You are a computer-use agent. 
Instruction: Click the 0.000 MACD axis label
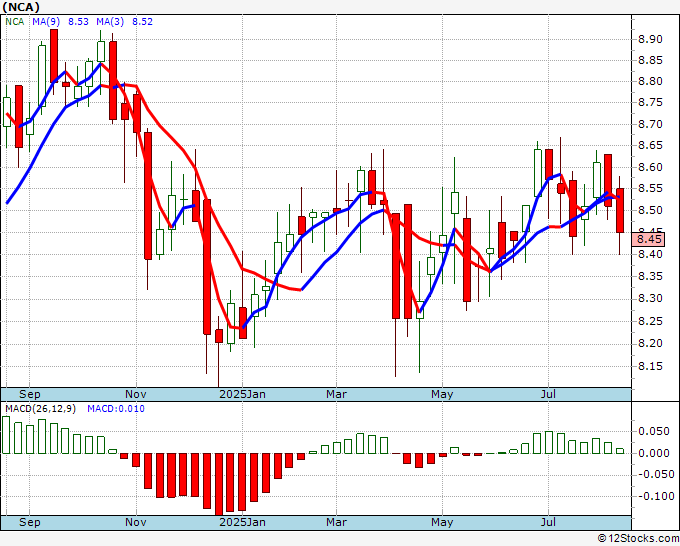click(654, 453)
